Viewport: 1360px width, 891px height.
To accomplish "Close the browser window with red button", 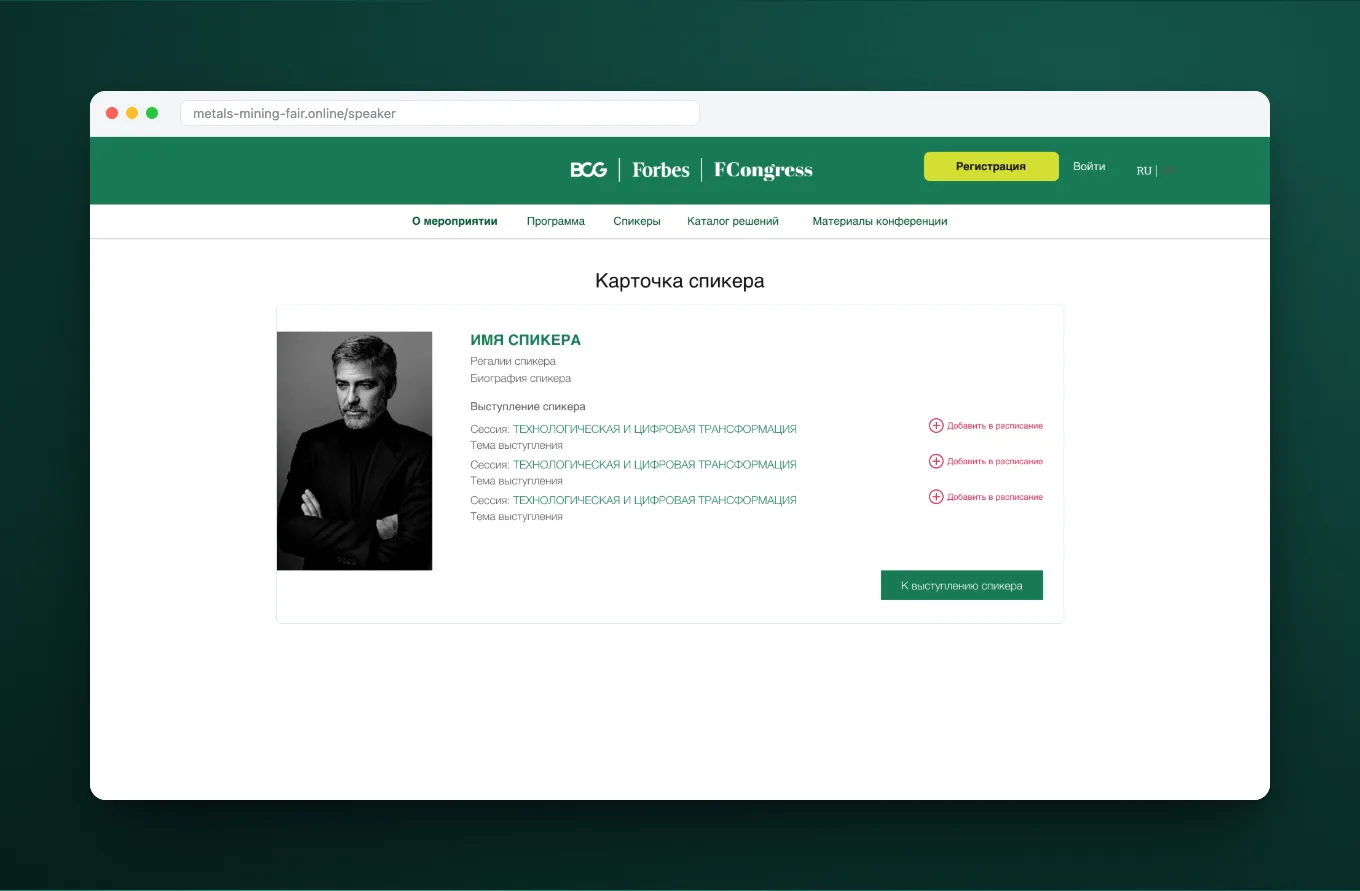I will 112,113.
